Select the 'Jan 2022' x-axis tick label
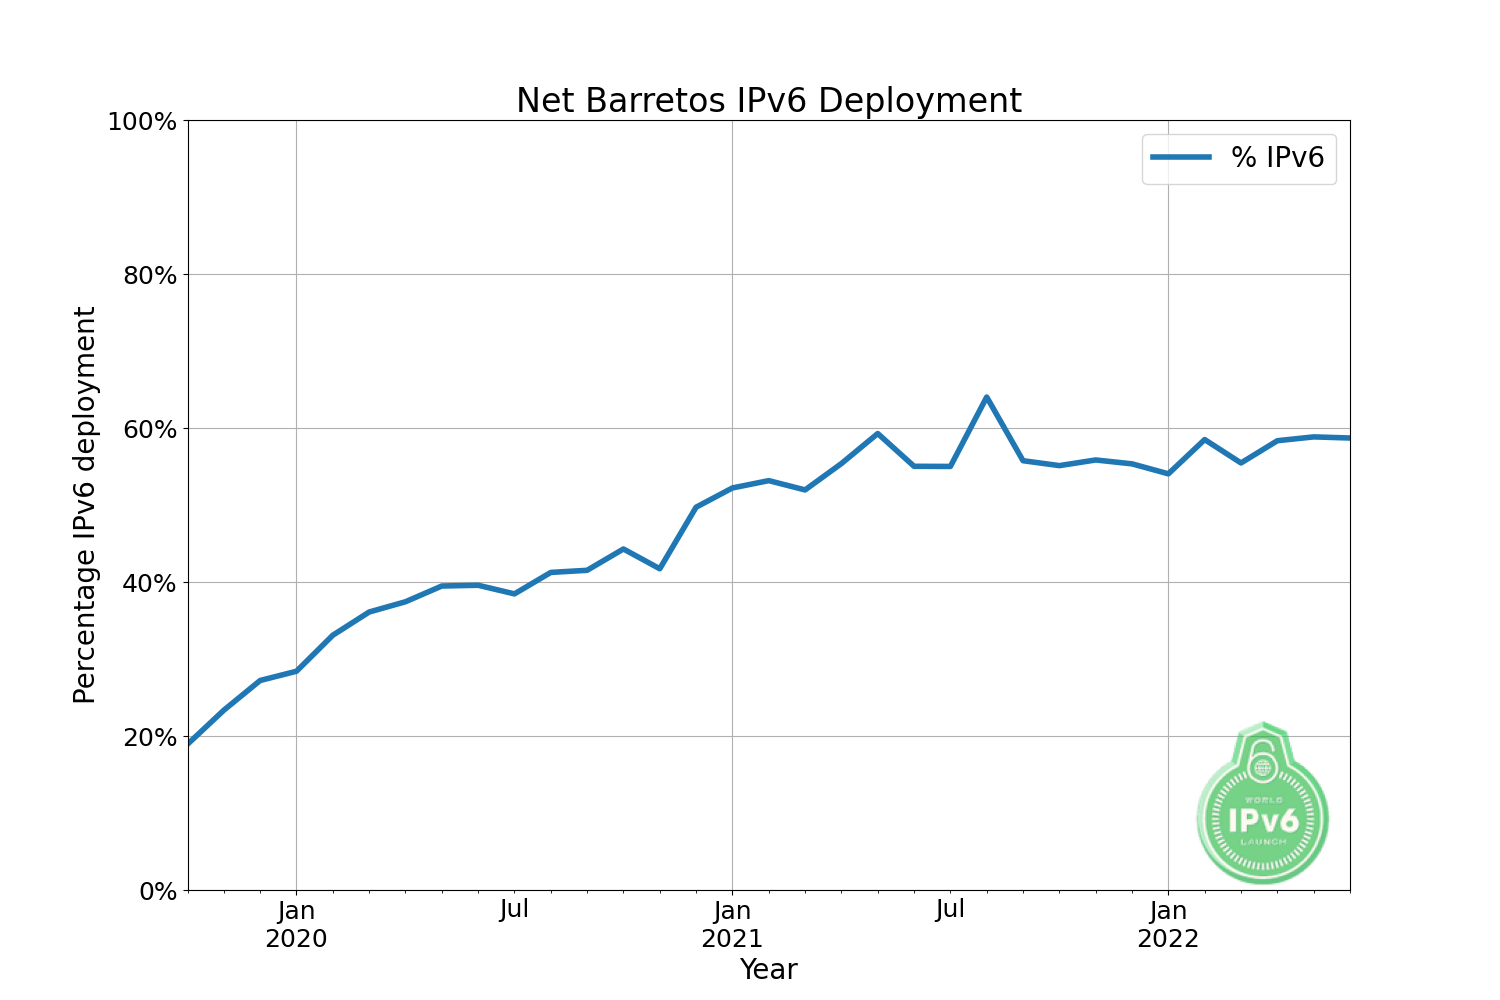The height and width of the screenshot is (1000, 1500). click(1168, 925)
